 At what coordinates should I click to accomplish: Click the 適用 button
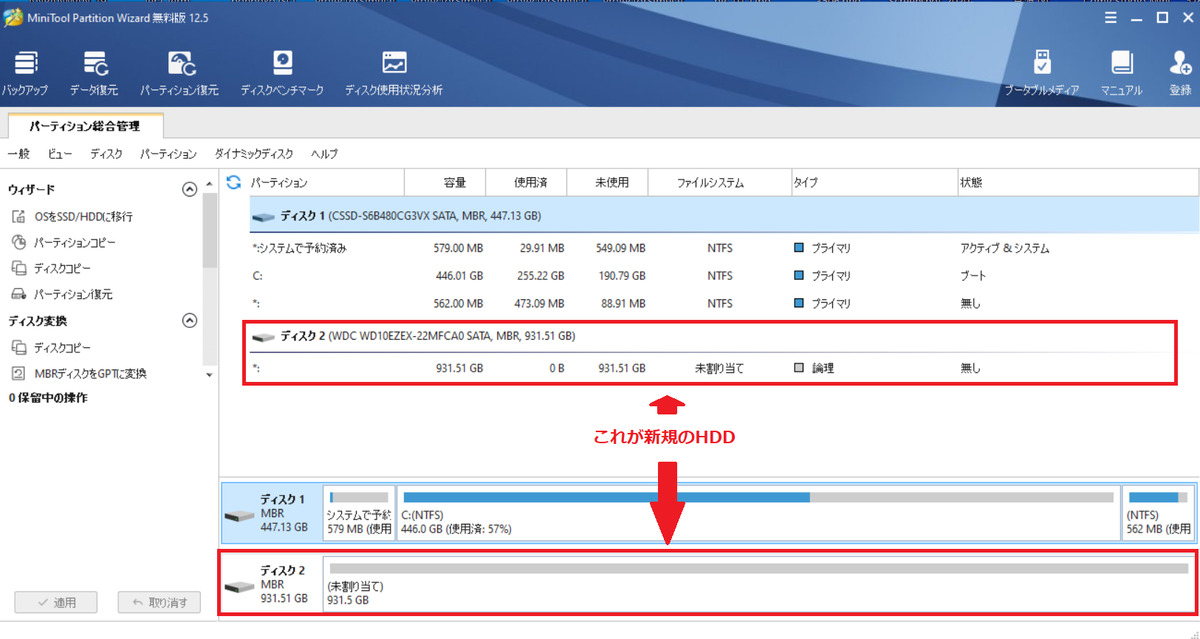(x=56, y=602)
